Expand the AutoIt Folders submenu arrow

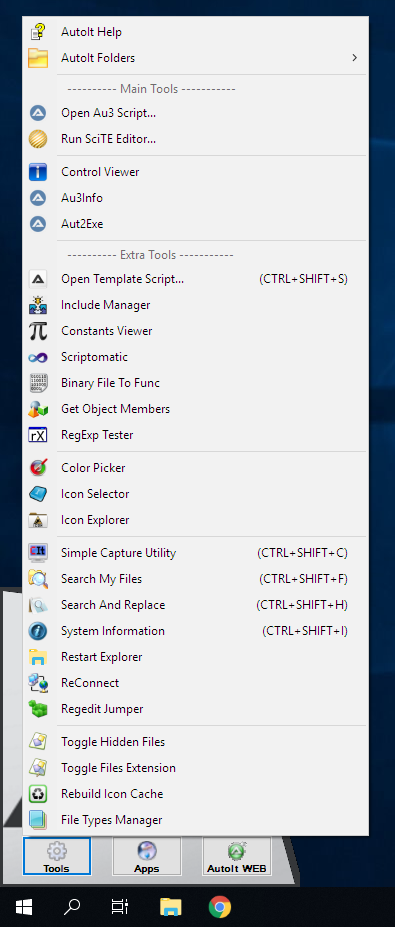(355, 58)
